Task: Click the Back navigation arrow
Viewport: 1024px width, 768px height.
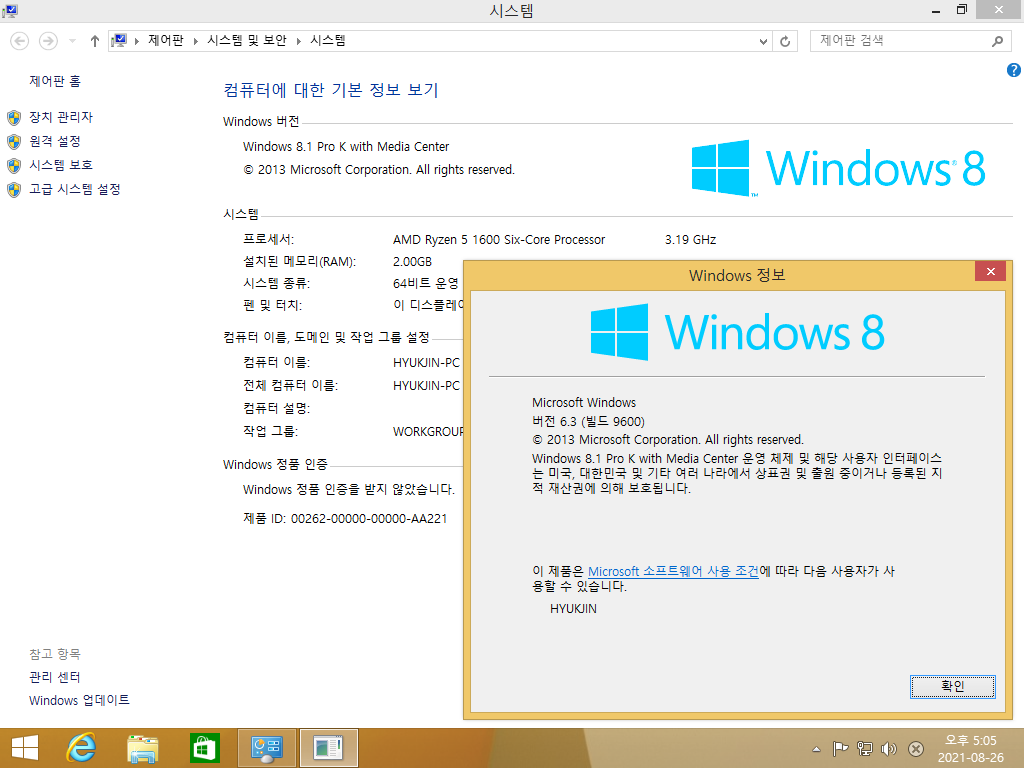Action: point(20,41)
